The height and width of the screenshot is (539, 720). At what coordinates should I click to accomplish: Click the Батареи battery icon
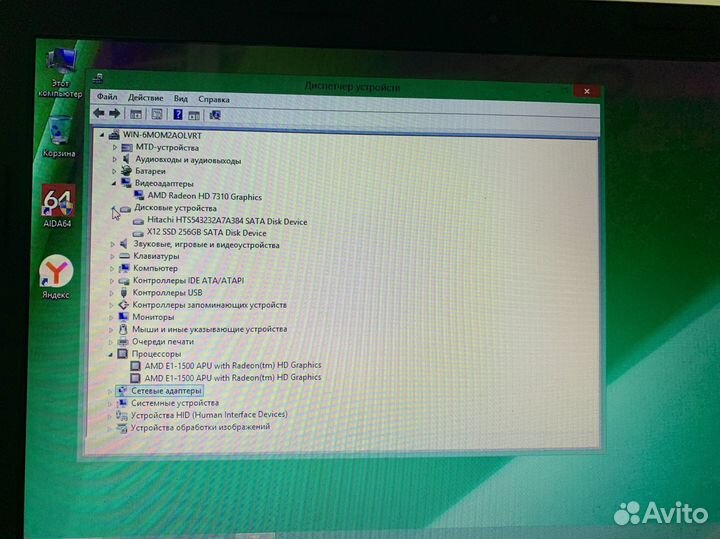126,171
